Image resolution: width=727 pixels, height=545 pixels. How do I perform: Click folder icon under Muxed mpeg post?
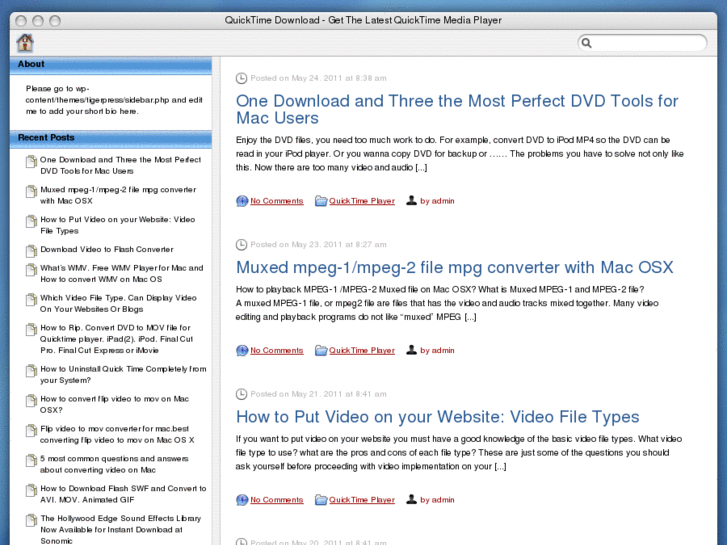click(321, 350)
